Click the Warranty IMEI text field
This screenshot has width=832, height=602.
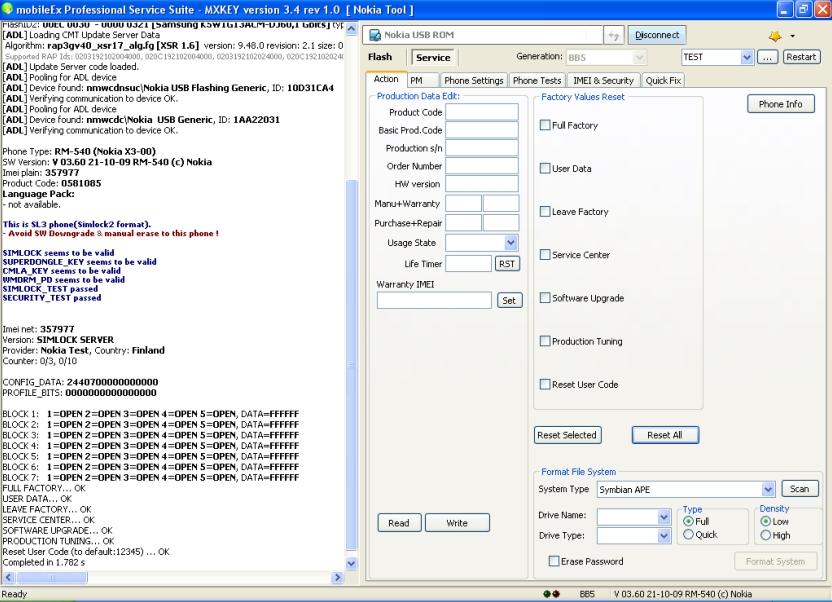coord(434,301)
